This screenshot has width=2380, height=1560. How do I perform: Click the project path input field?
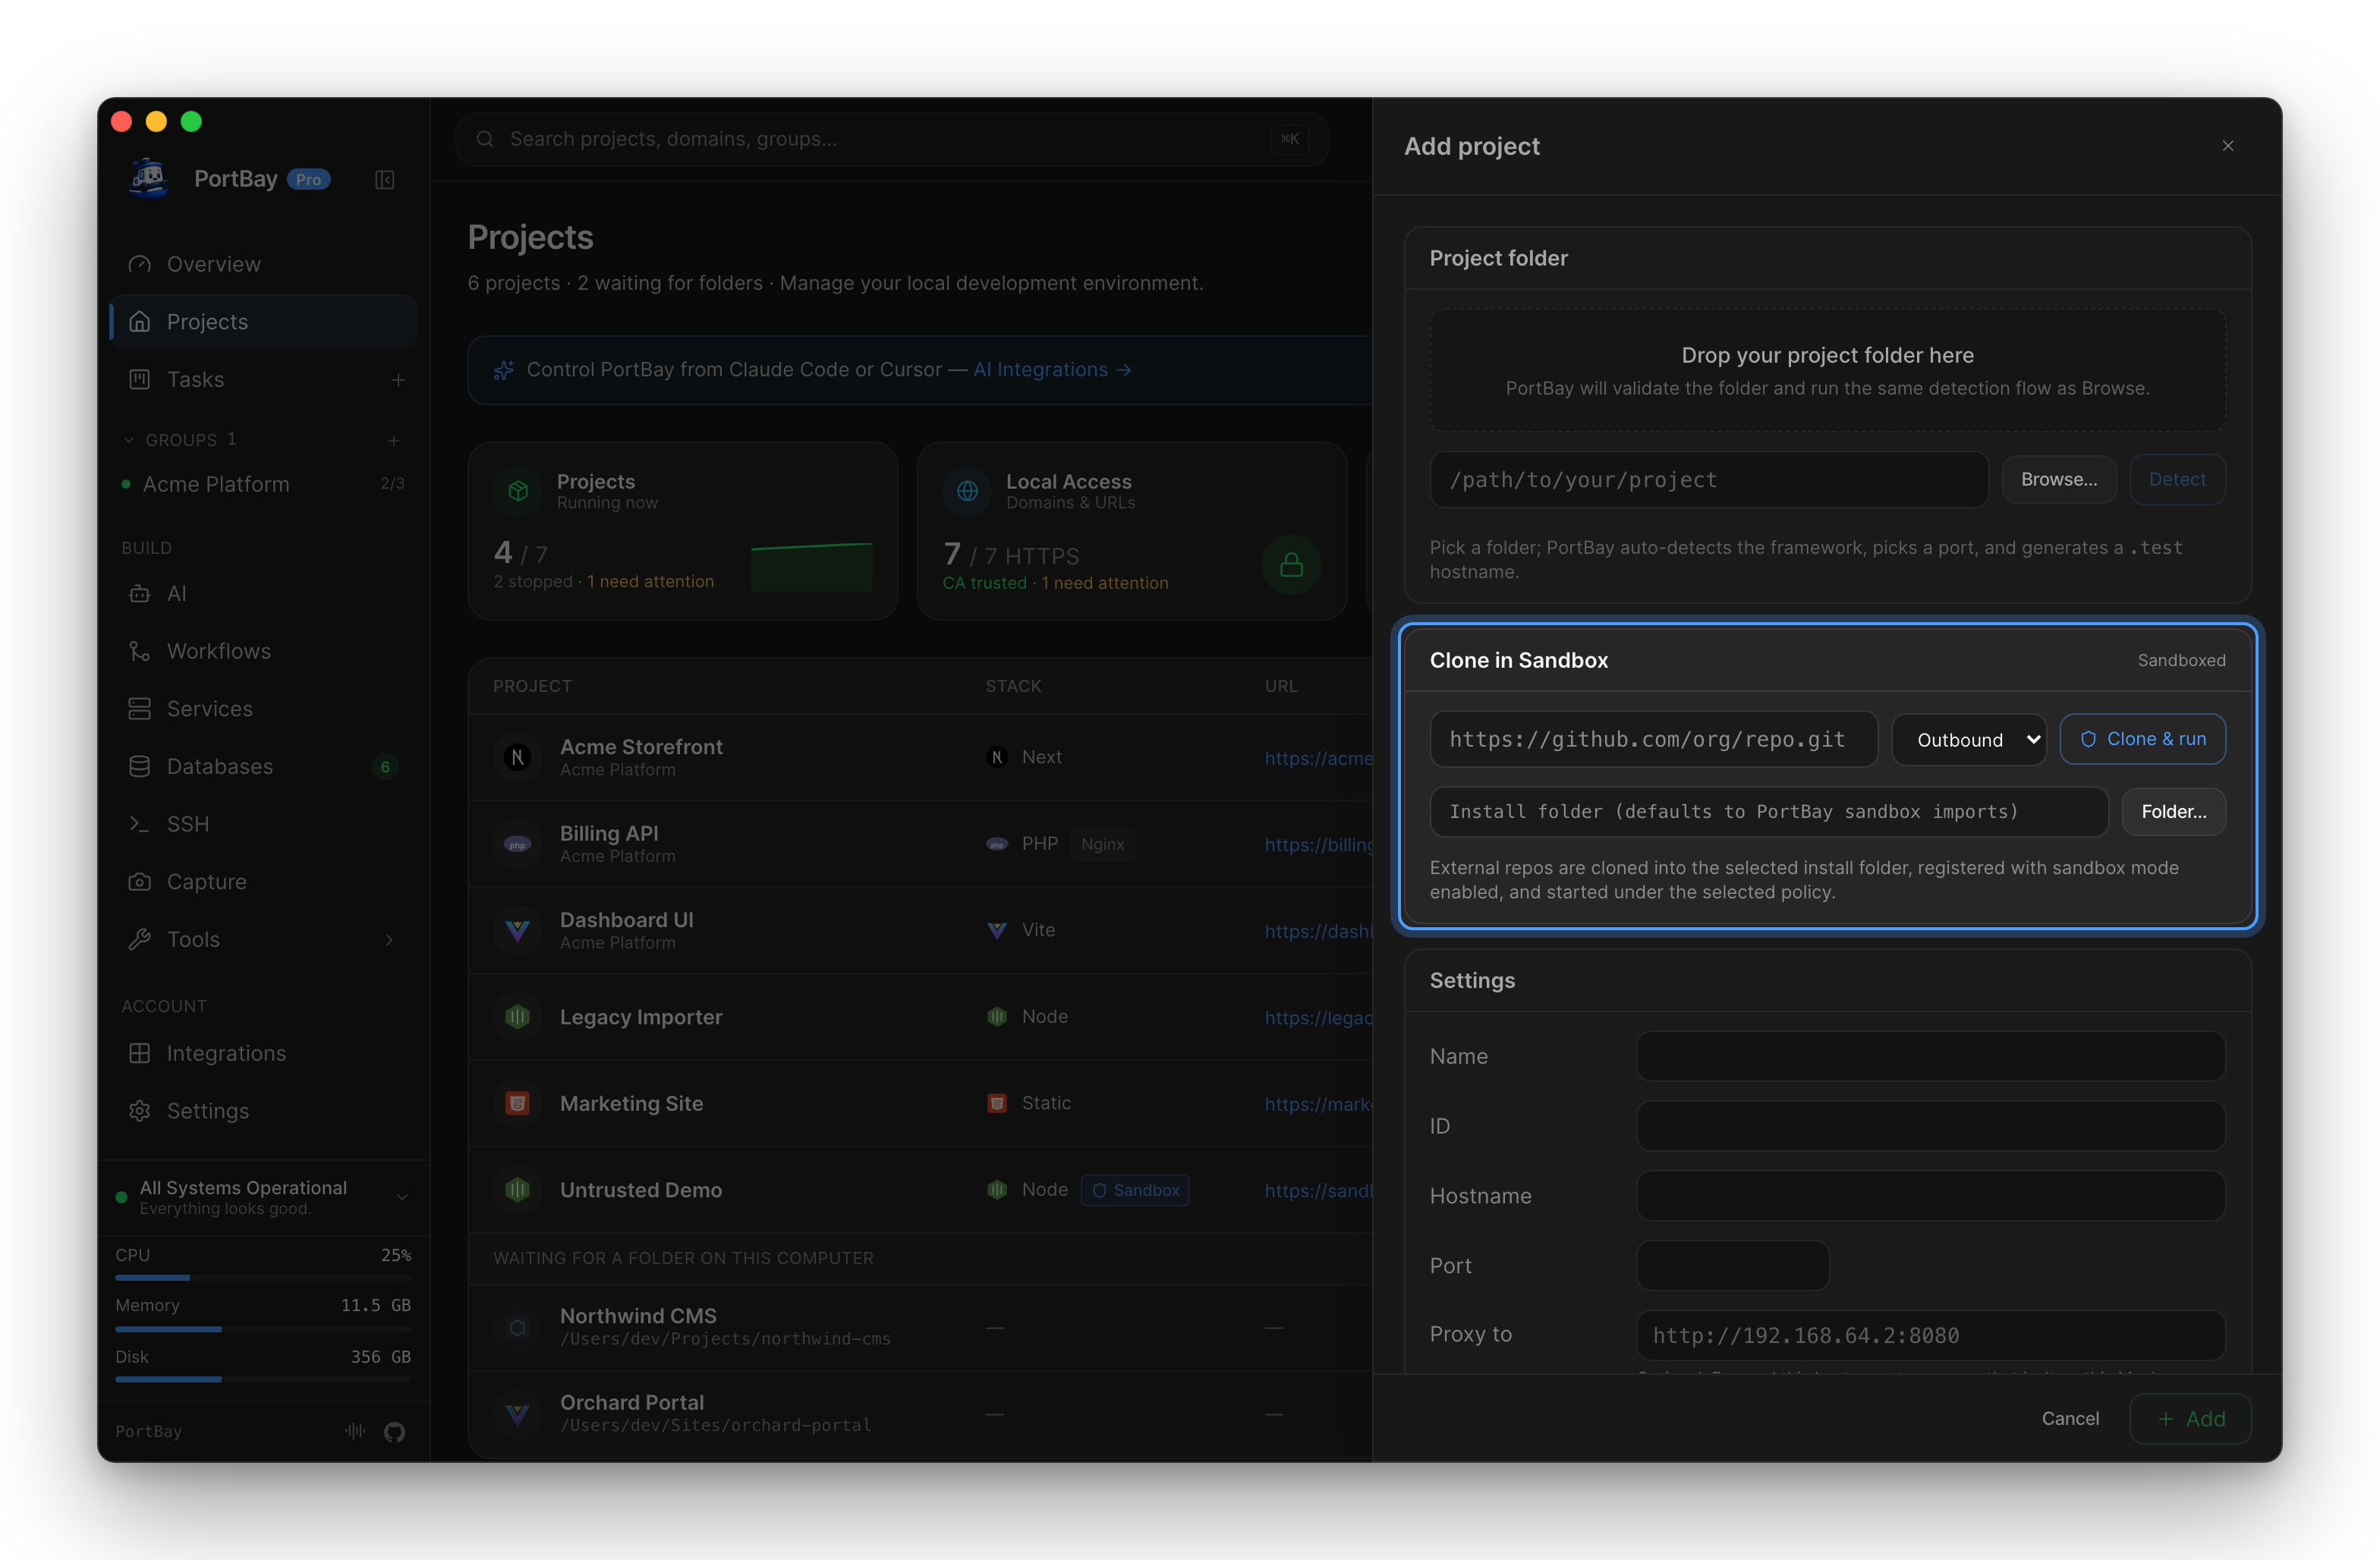[x=1708, y=480]
